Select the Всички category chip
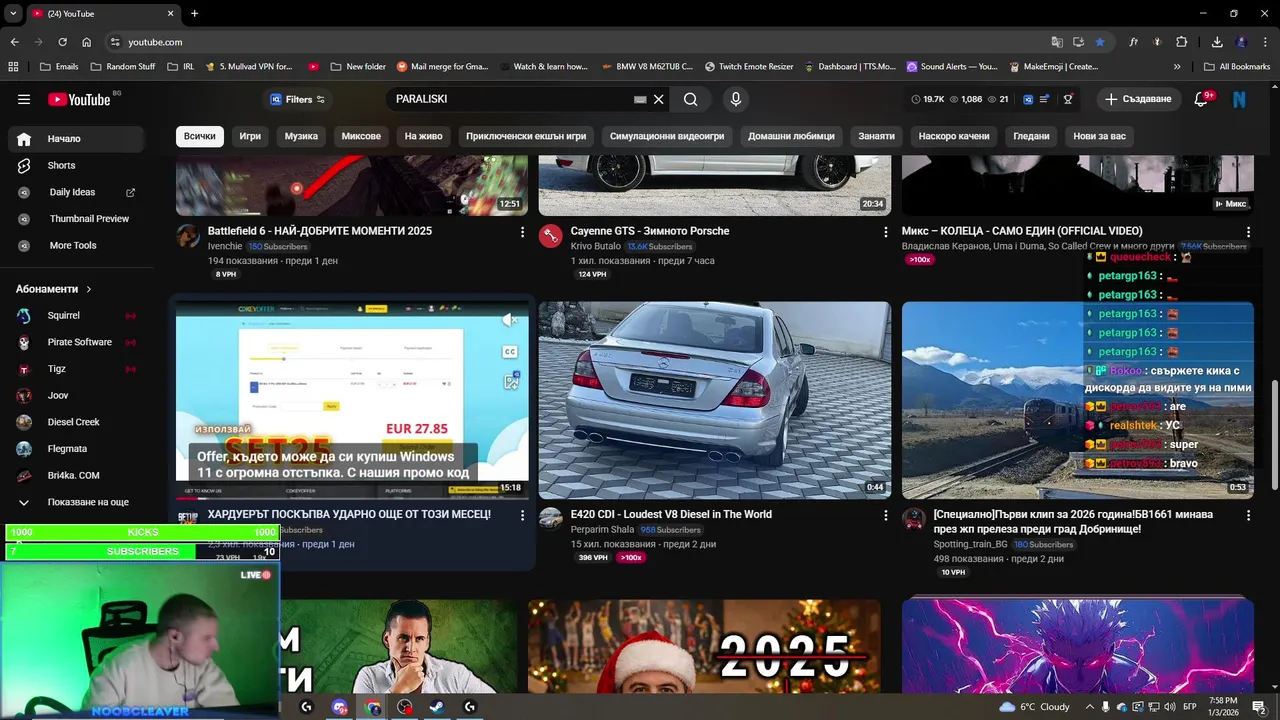 [200, 136]
